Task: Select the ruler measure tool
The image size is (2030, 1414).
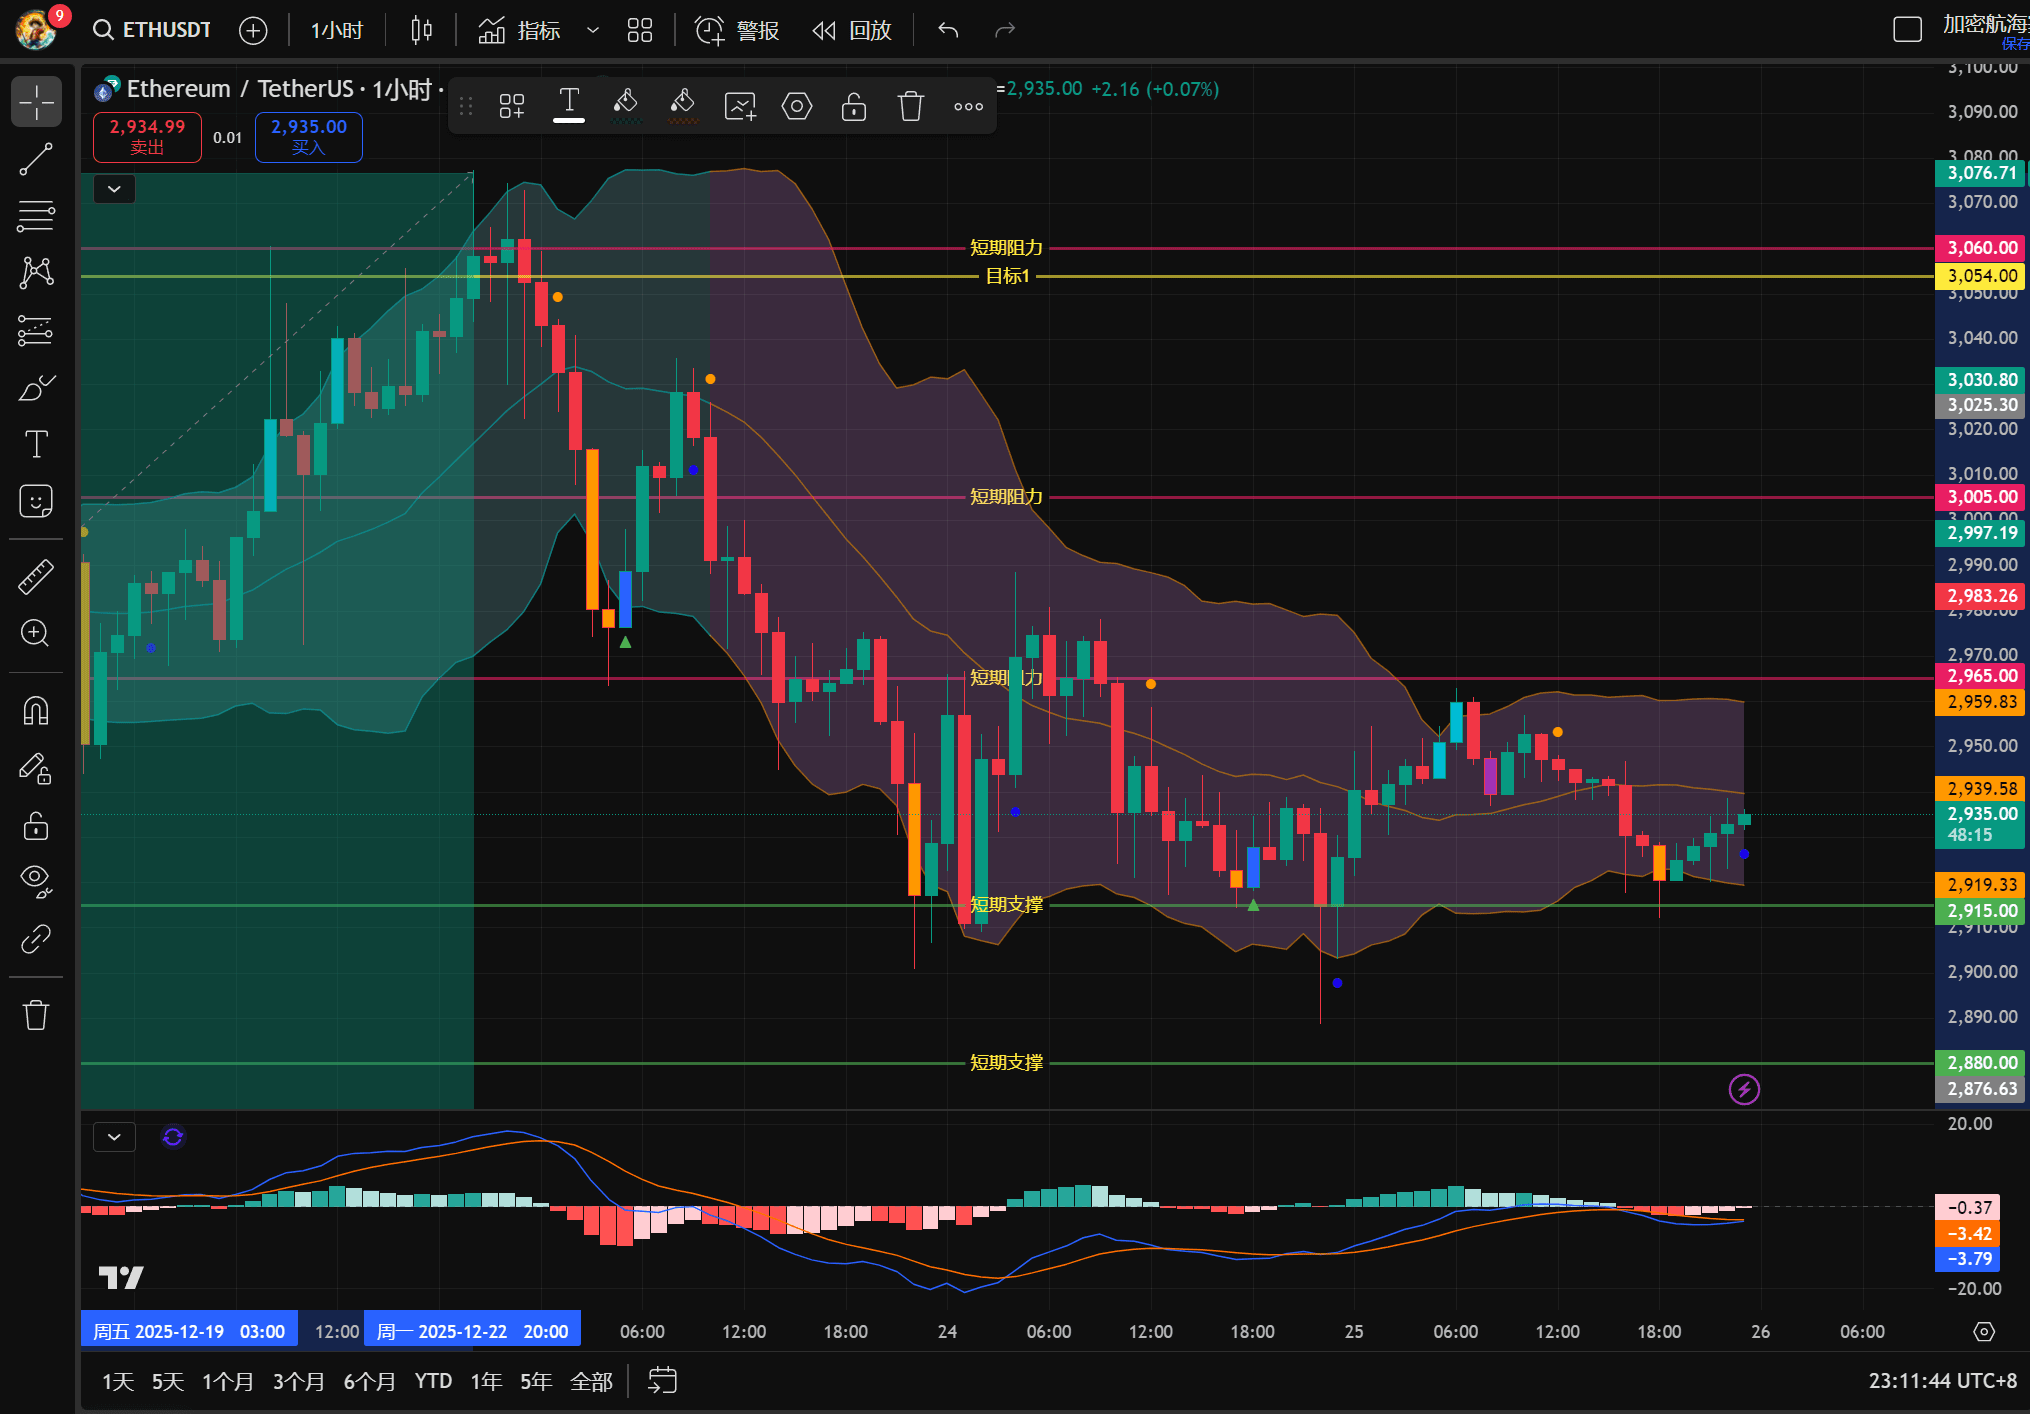Action: click(x=36, y=576)
